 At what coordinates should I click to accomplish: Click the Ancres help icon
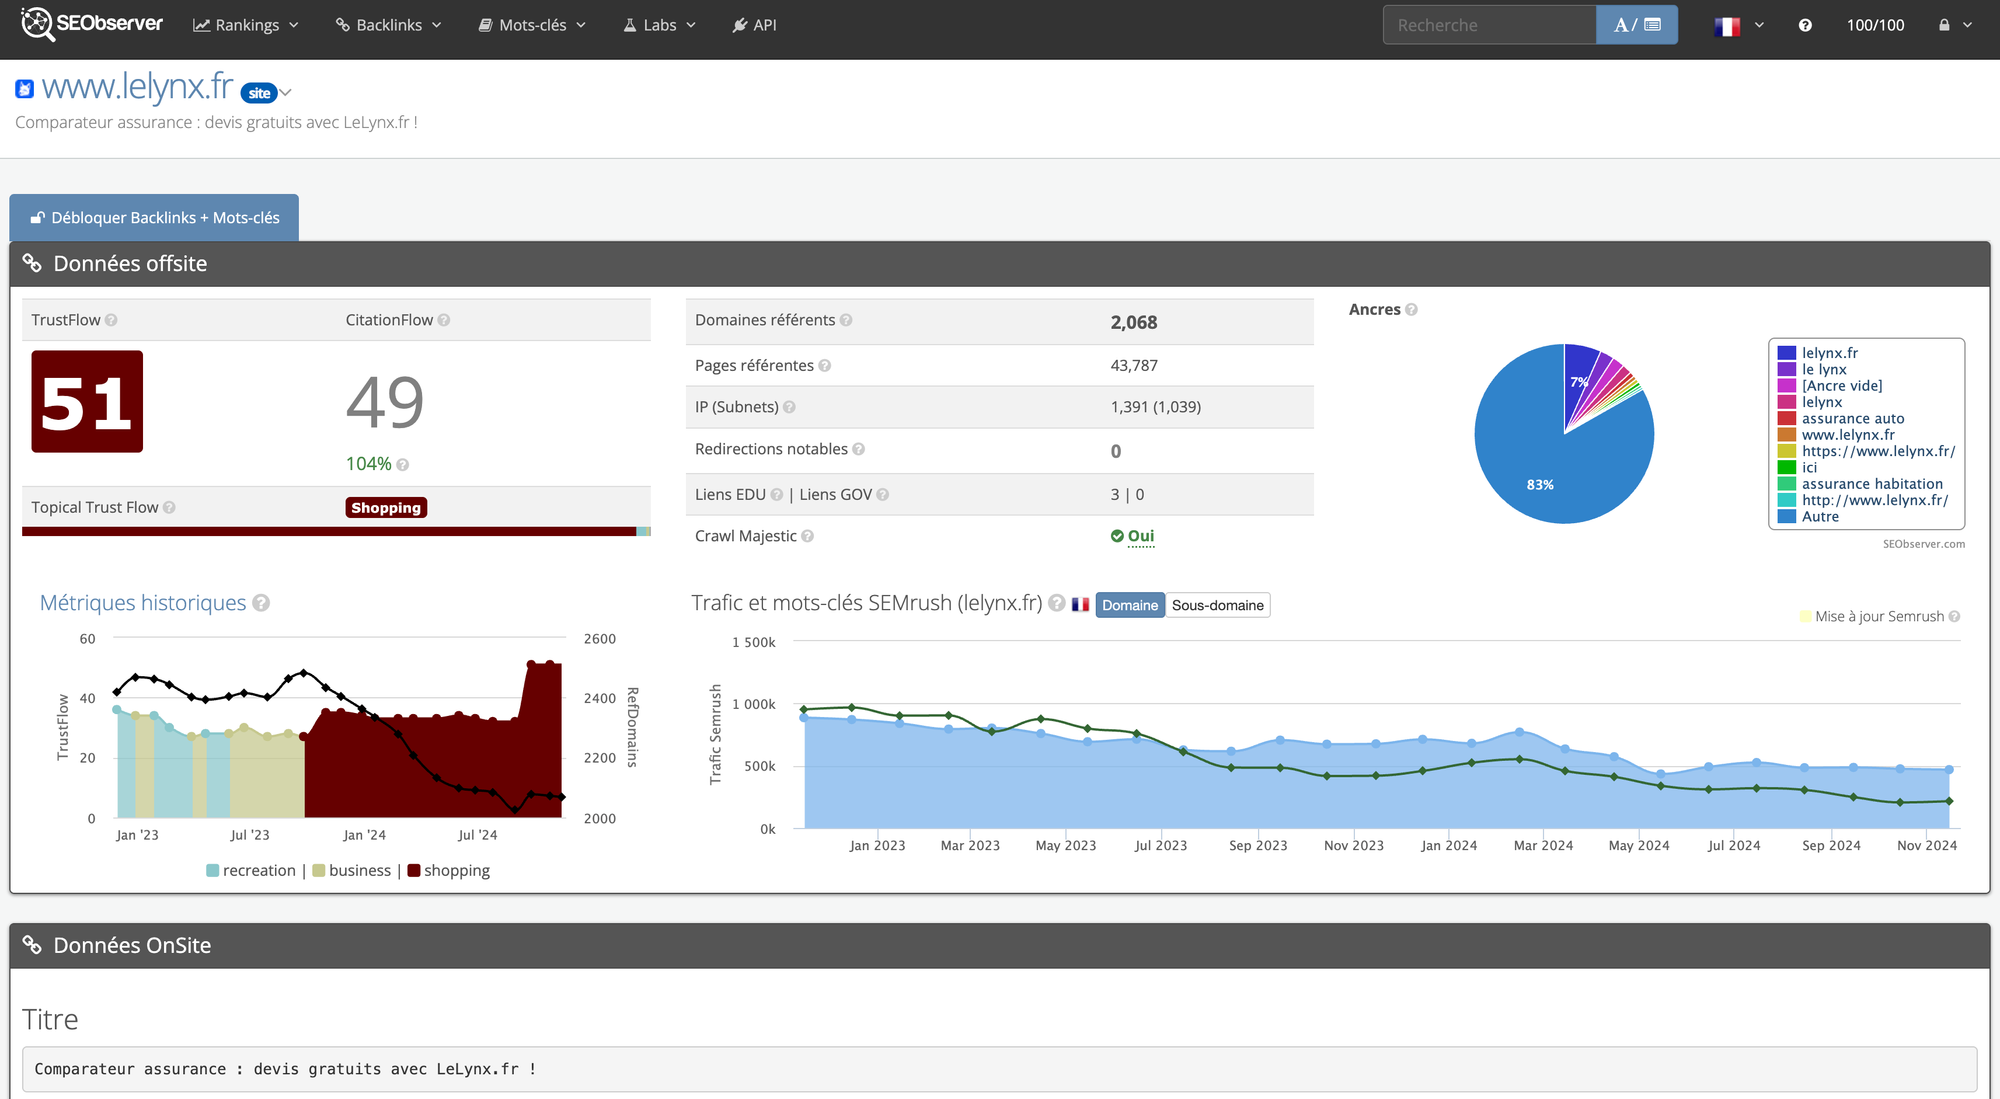click(1411, 310)
